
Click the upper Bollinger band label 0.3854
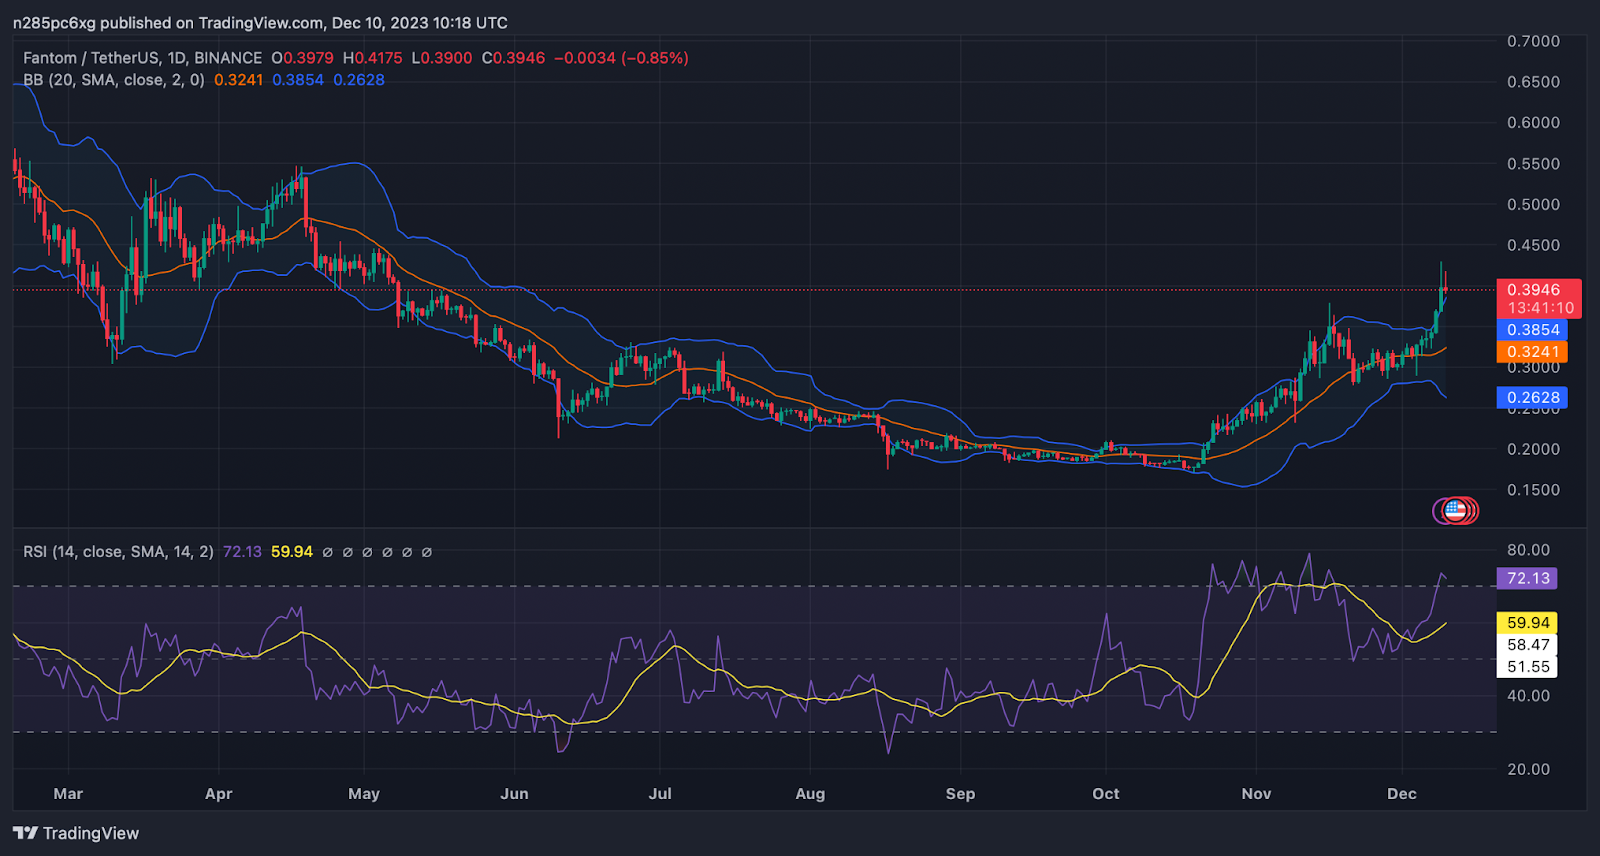[x=1532, y=330]
